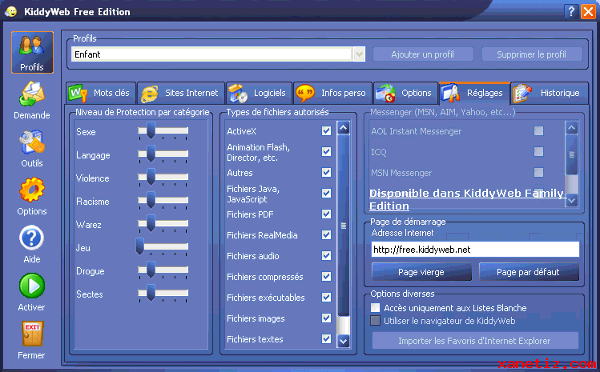Open the Enfant profile dropdown arrow

pos(359,55)
